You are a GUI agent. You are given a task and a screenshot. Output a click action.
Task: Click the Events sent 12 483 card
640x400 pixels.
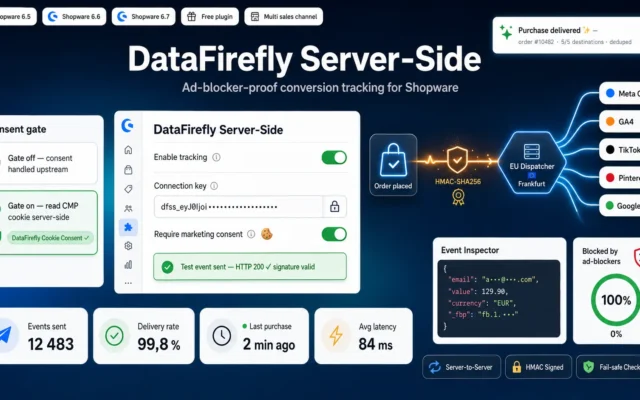click(x=44, y=336)
